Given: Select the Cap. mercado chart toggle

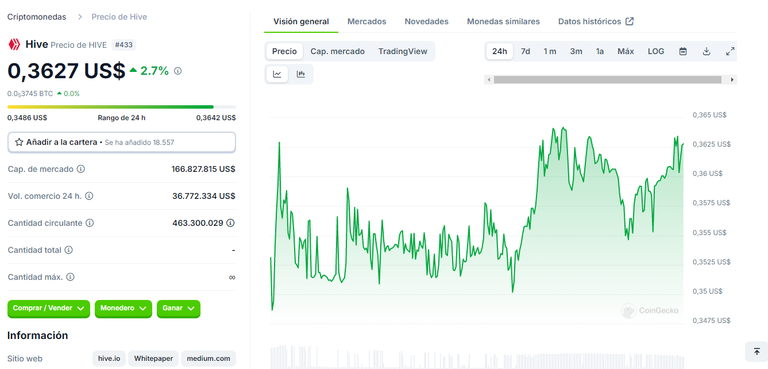Looking at the screenshot, I should click(x=337, y=51).
